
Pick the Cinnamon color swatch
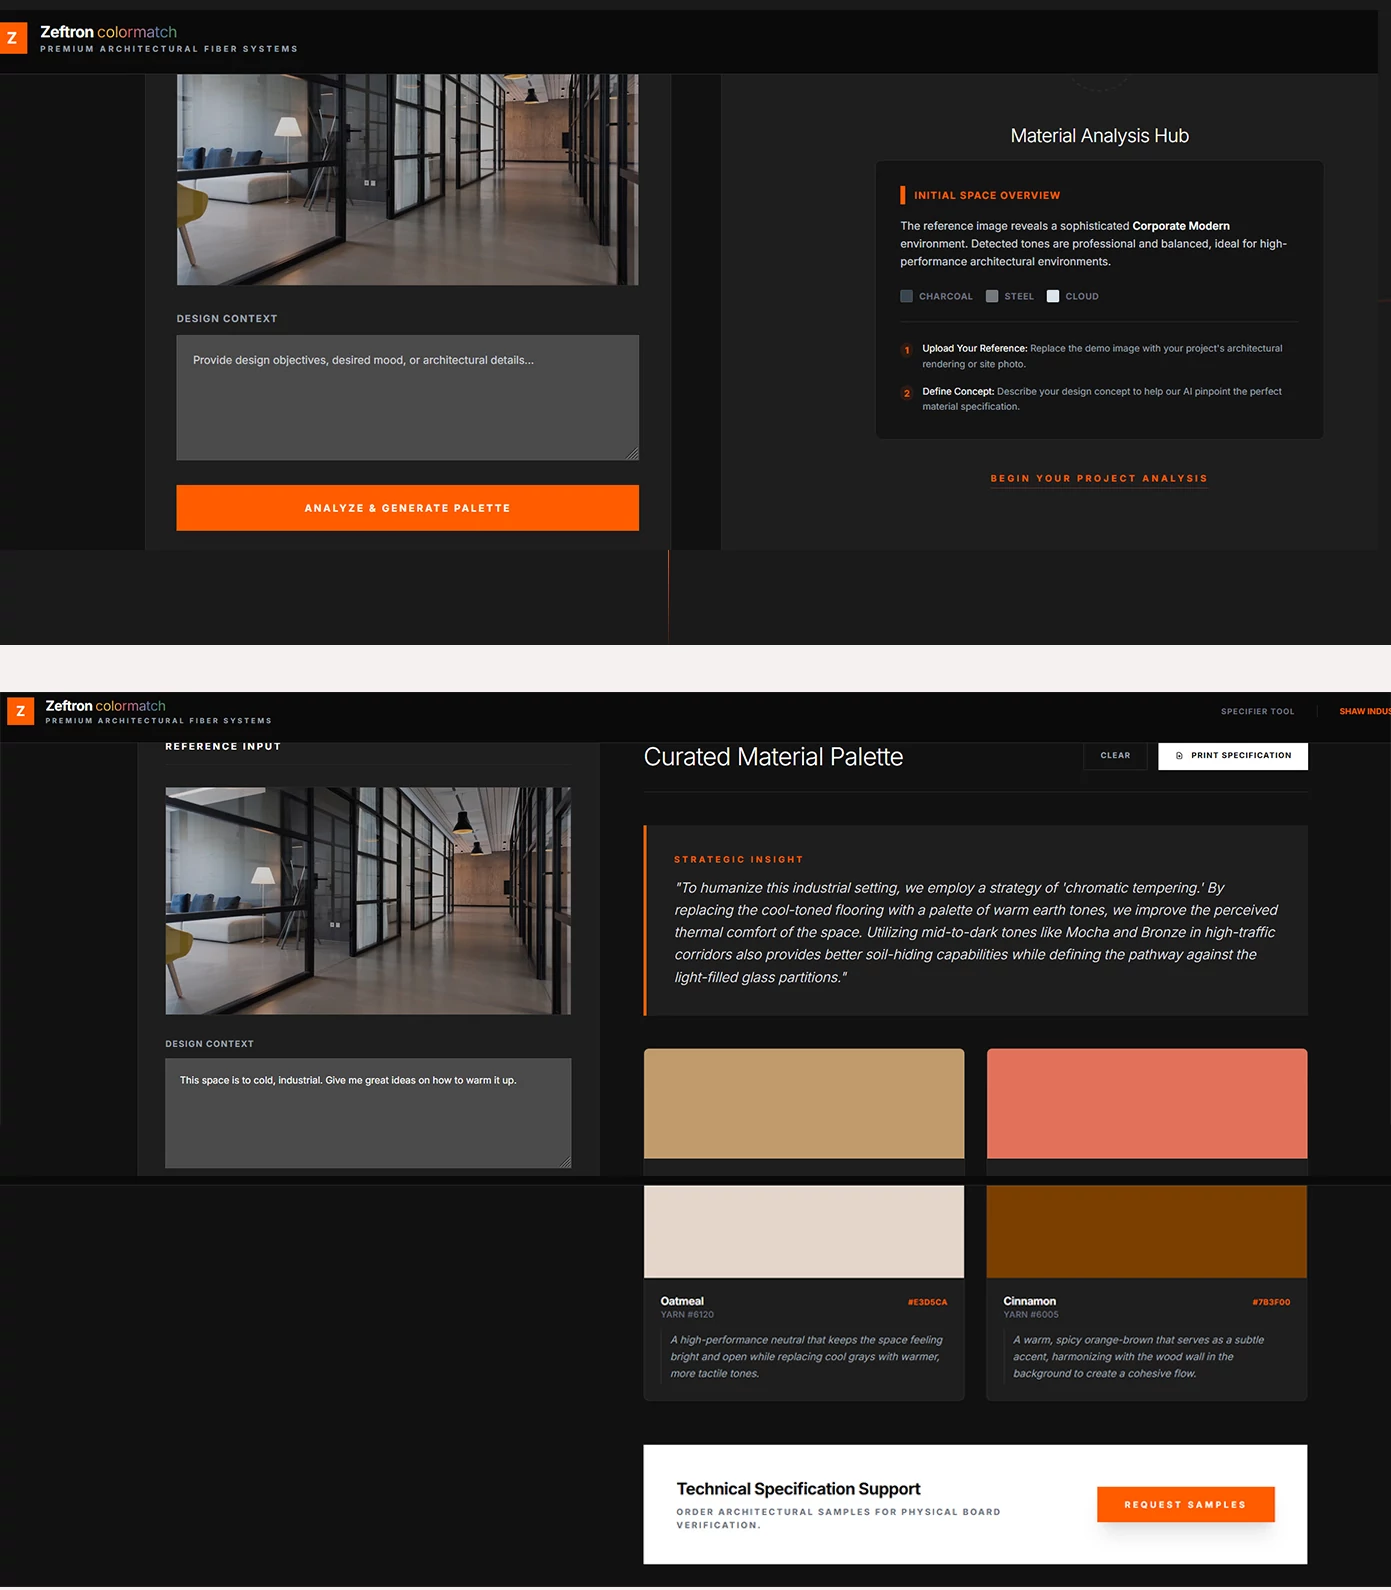tap(1146, 1232)
